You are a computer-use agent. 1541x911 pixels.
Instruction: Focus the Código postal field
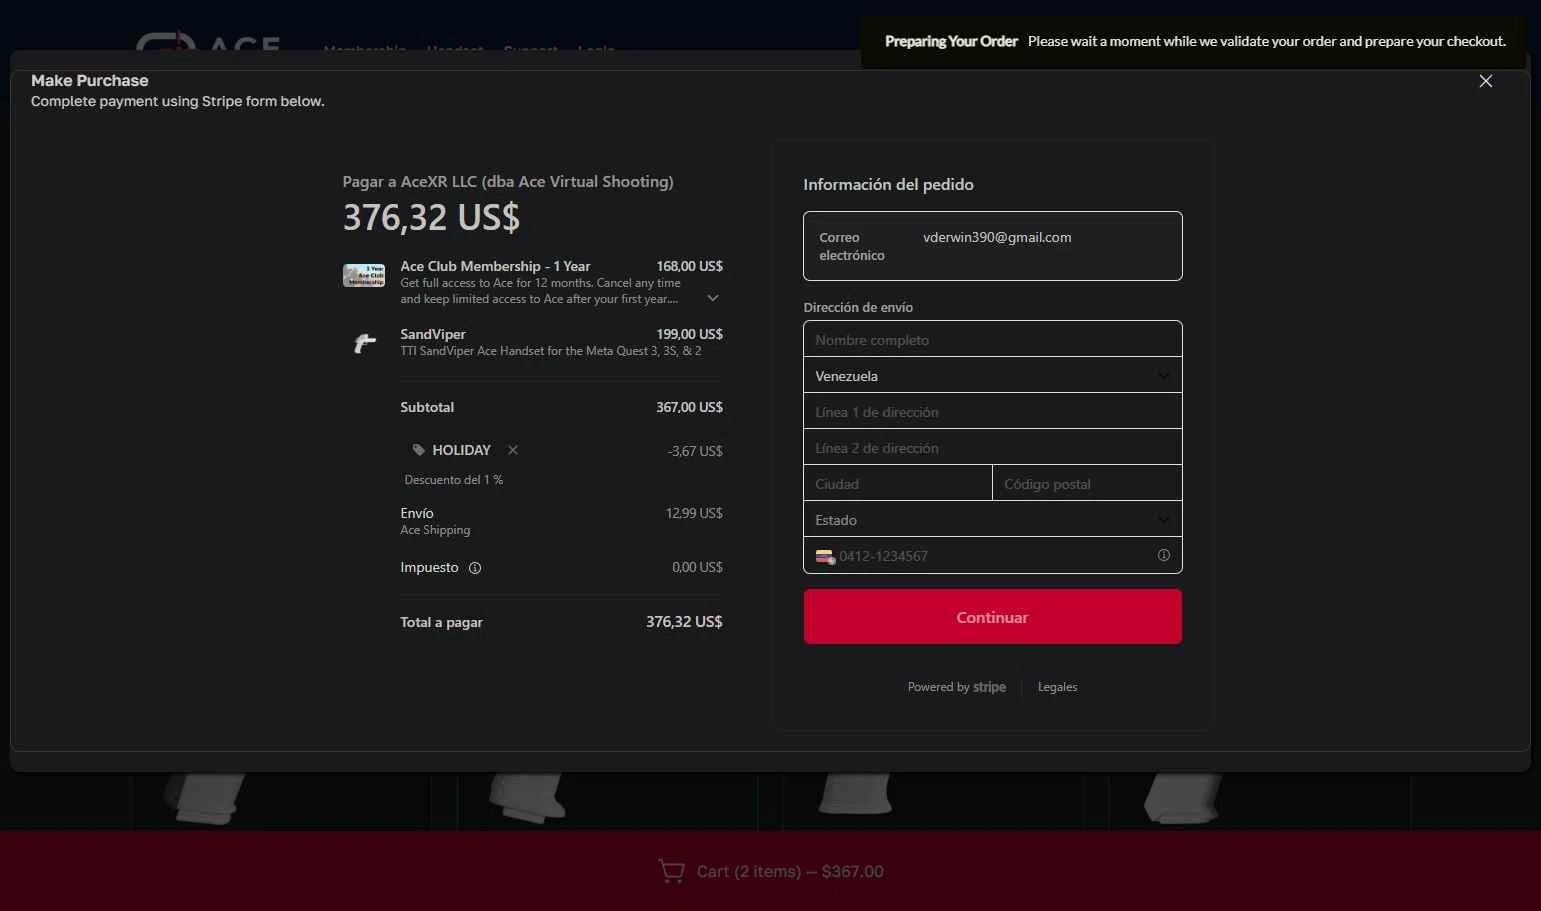pyautogui.click(x=1088, y=483)
